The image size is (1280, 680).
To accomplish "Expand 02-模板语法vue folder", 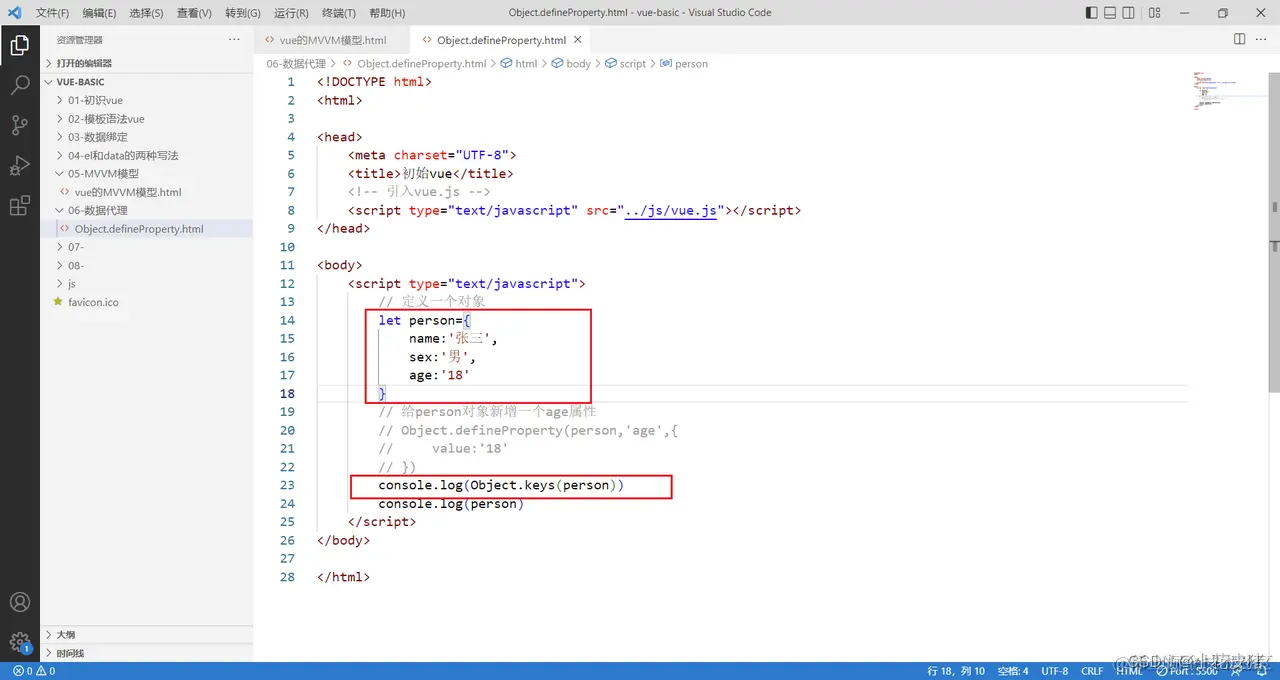I will point(147,119).
